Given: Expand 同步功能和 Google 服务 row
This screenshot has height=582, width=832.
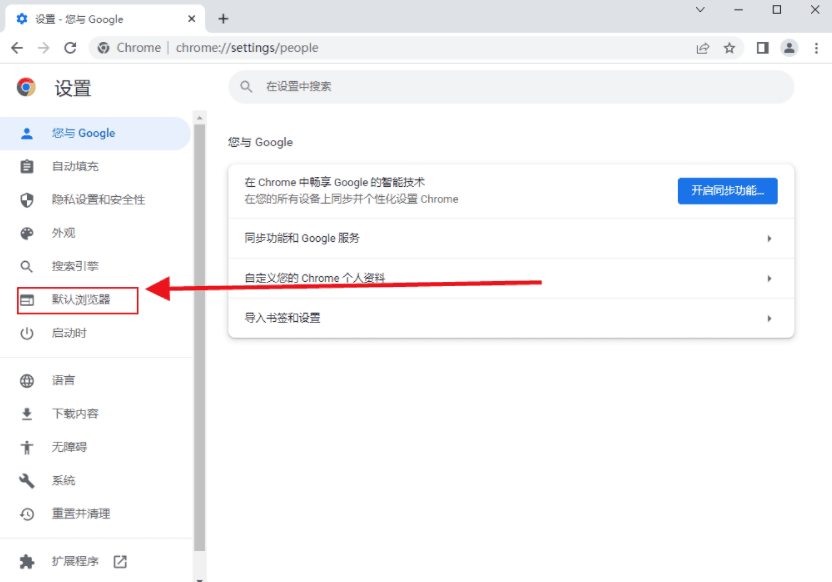Looking at the screenshot, I should pos(510,238).
